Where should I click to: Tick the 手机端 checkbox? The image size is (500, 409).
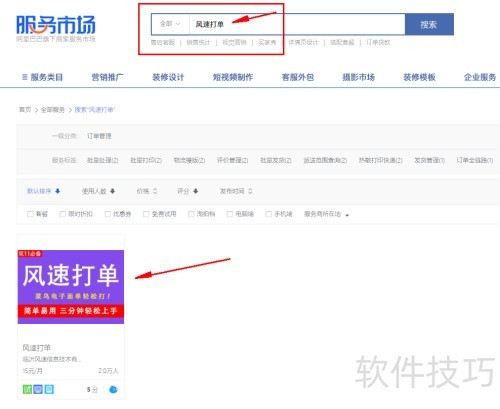[x=268, y=214]
